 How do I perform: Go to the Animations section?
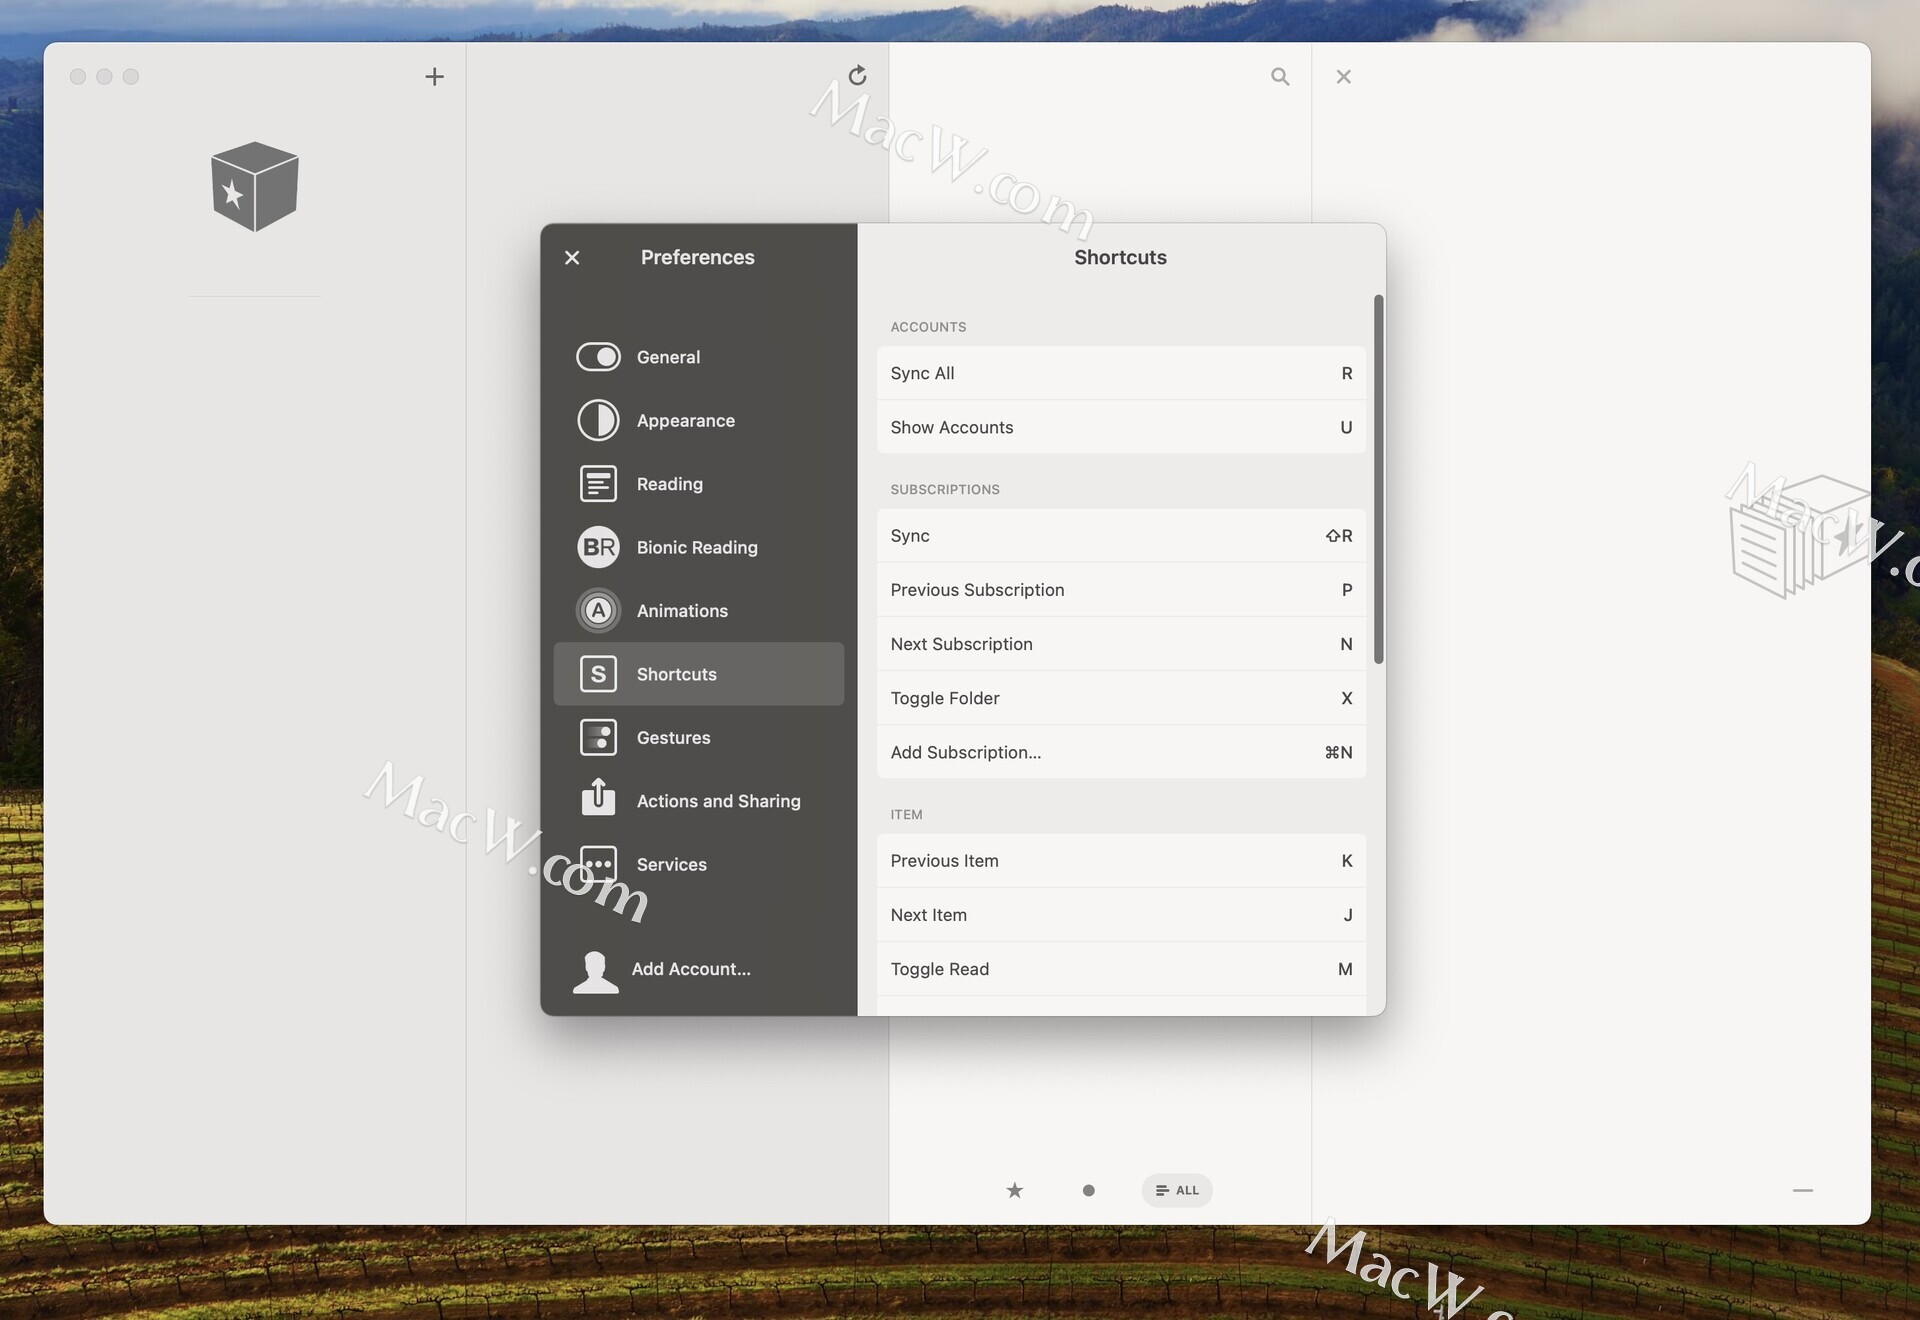coord(698,610)
